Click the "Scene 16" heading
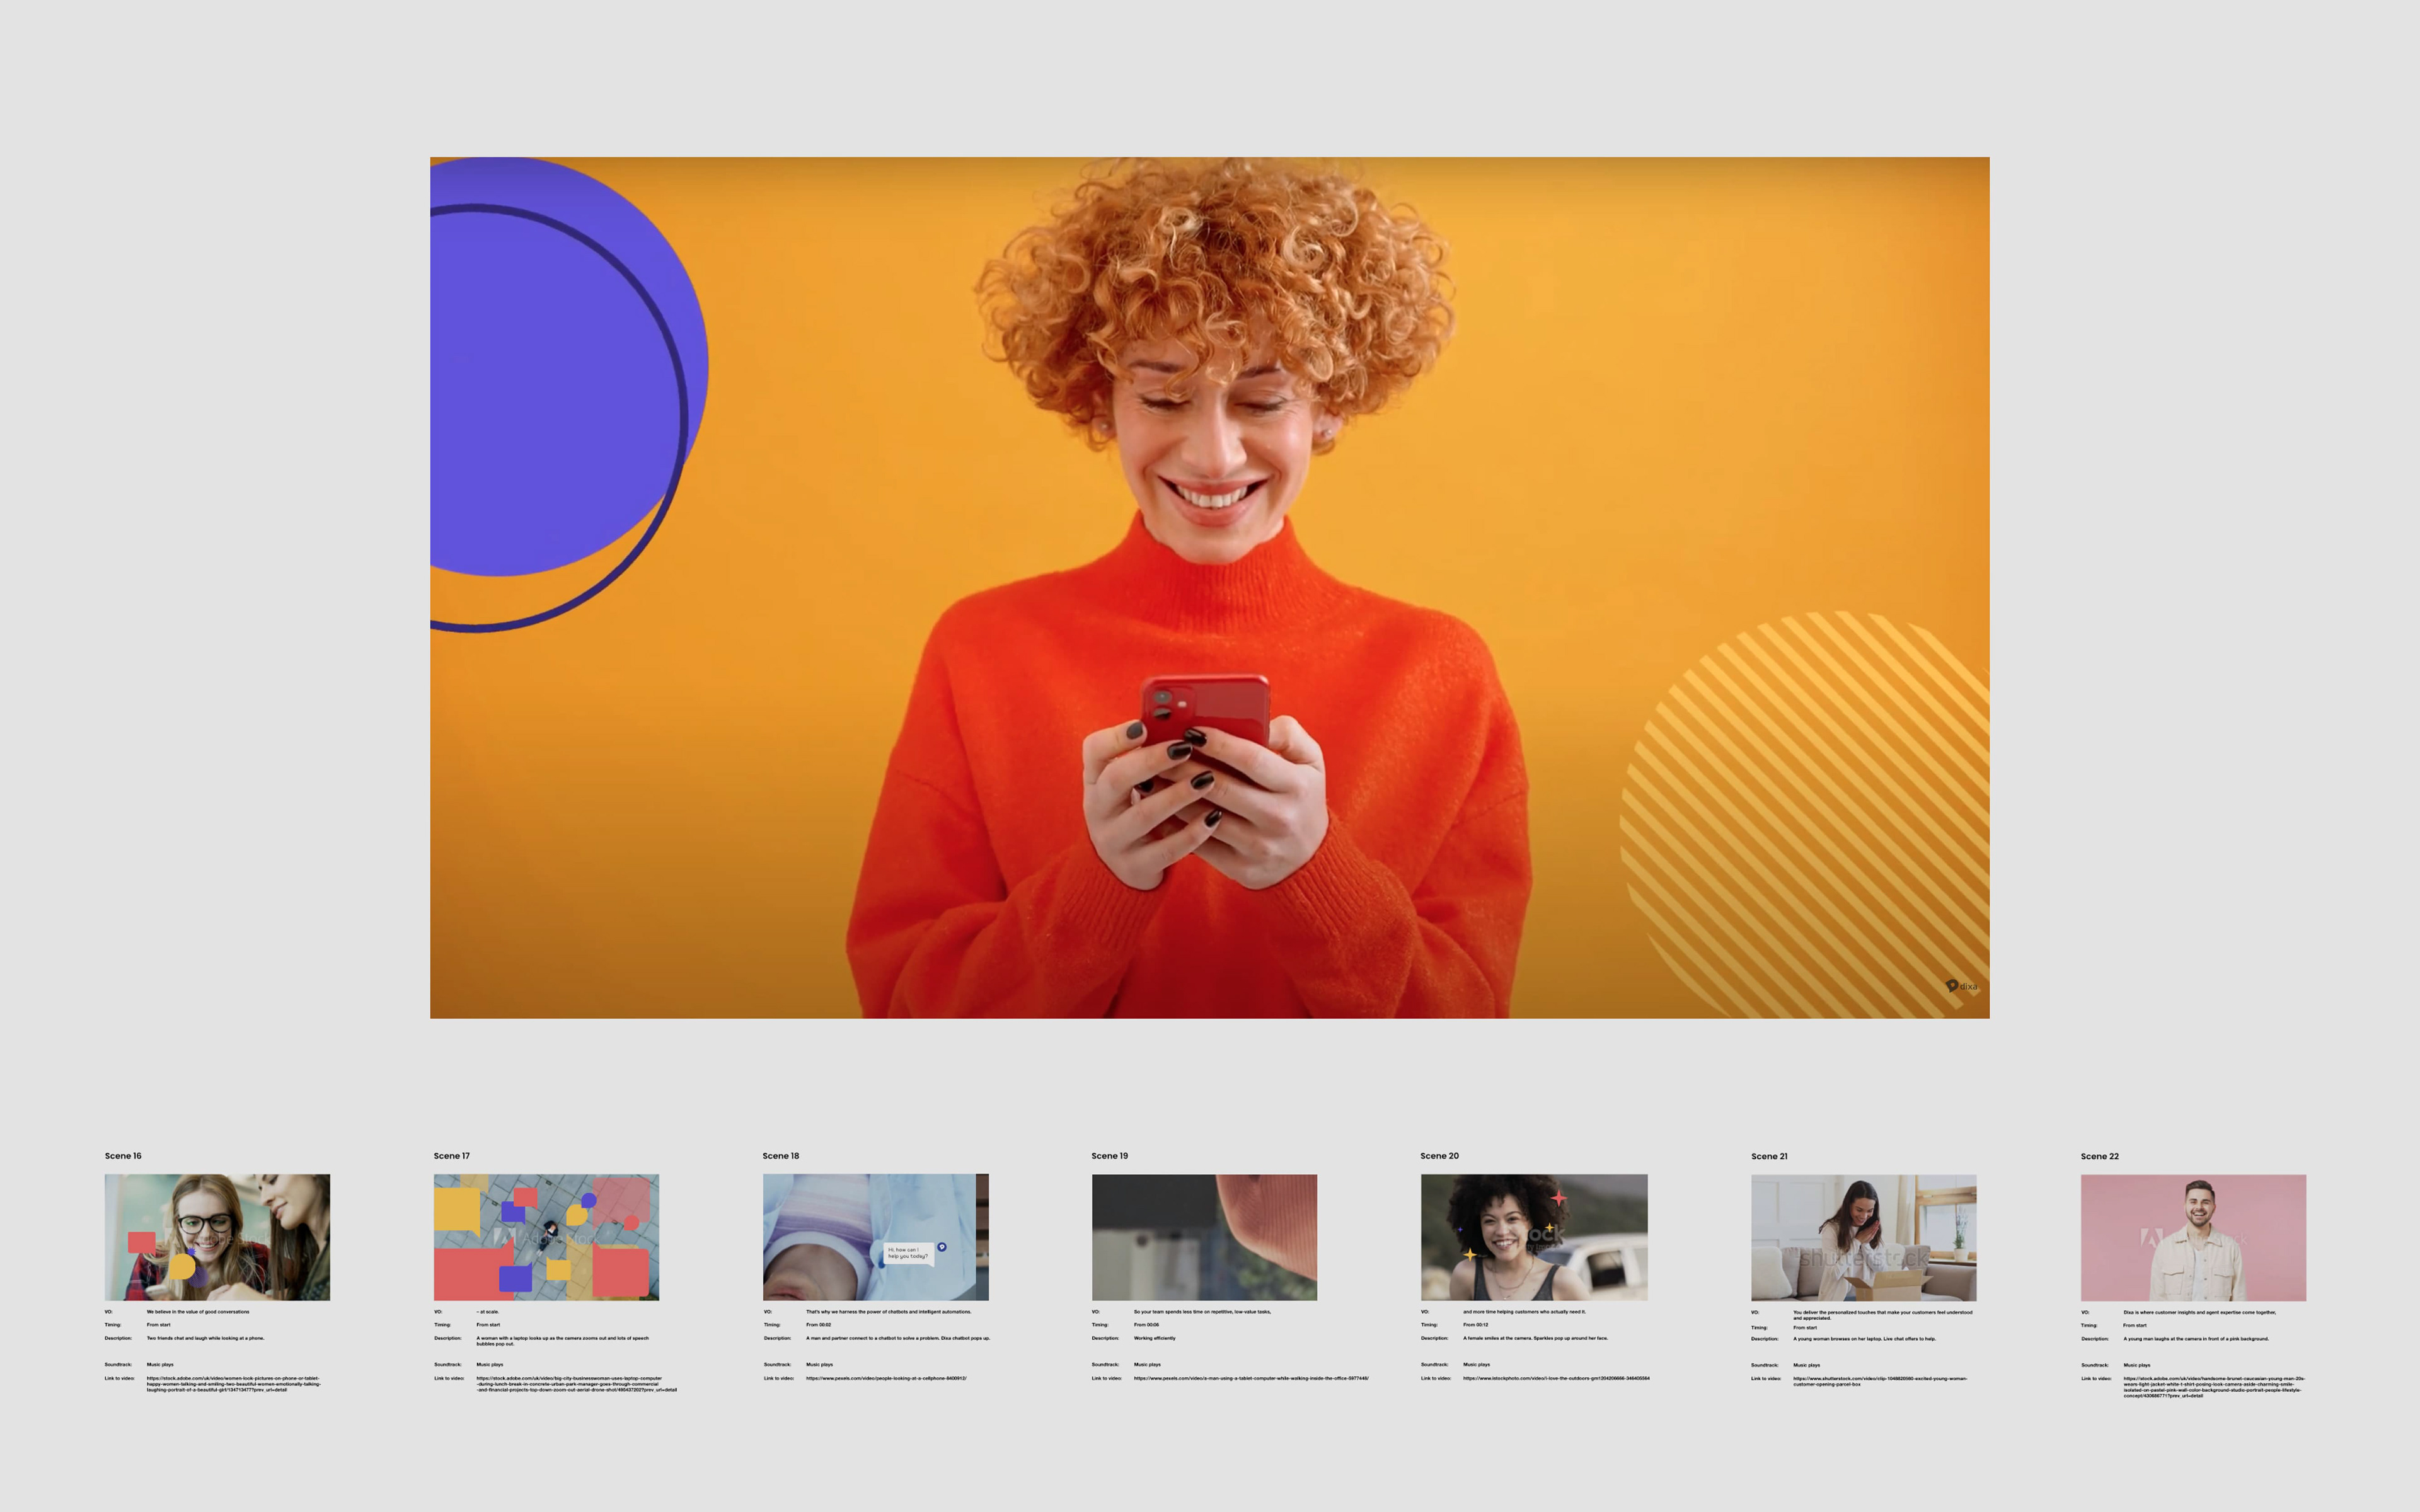Image resolution: width=2420 pixels, height=1512 pixels. coord(123,1155)
